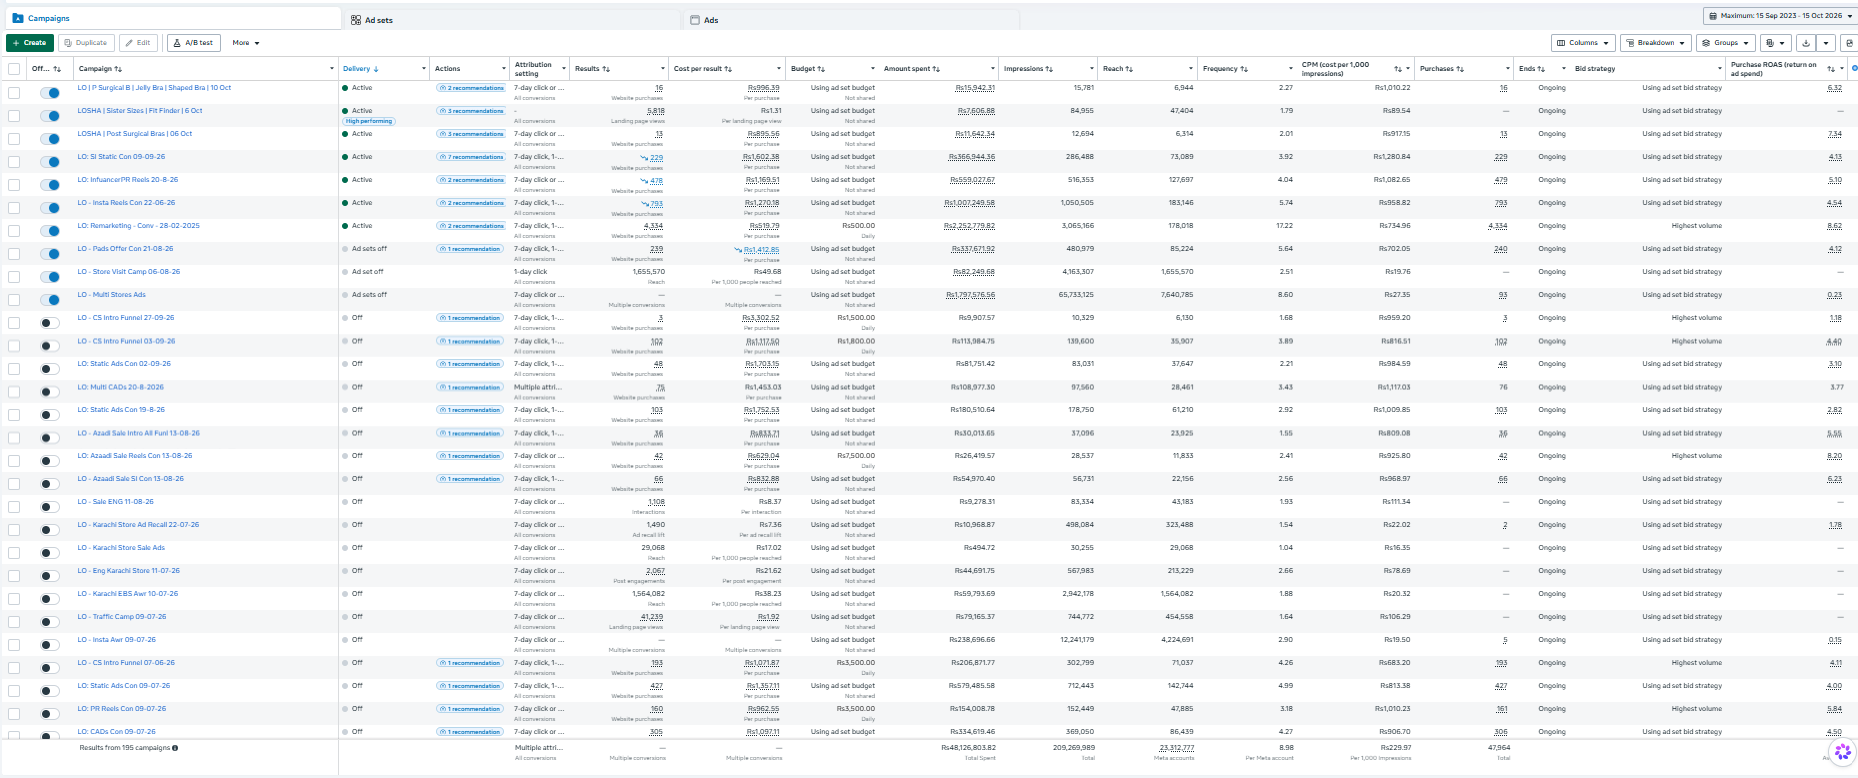Expand the Groups dropdown
The image size is (1858, 778).
(x=1726, y=43)
